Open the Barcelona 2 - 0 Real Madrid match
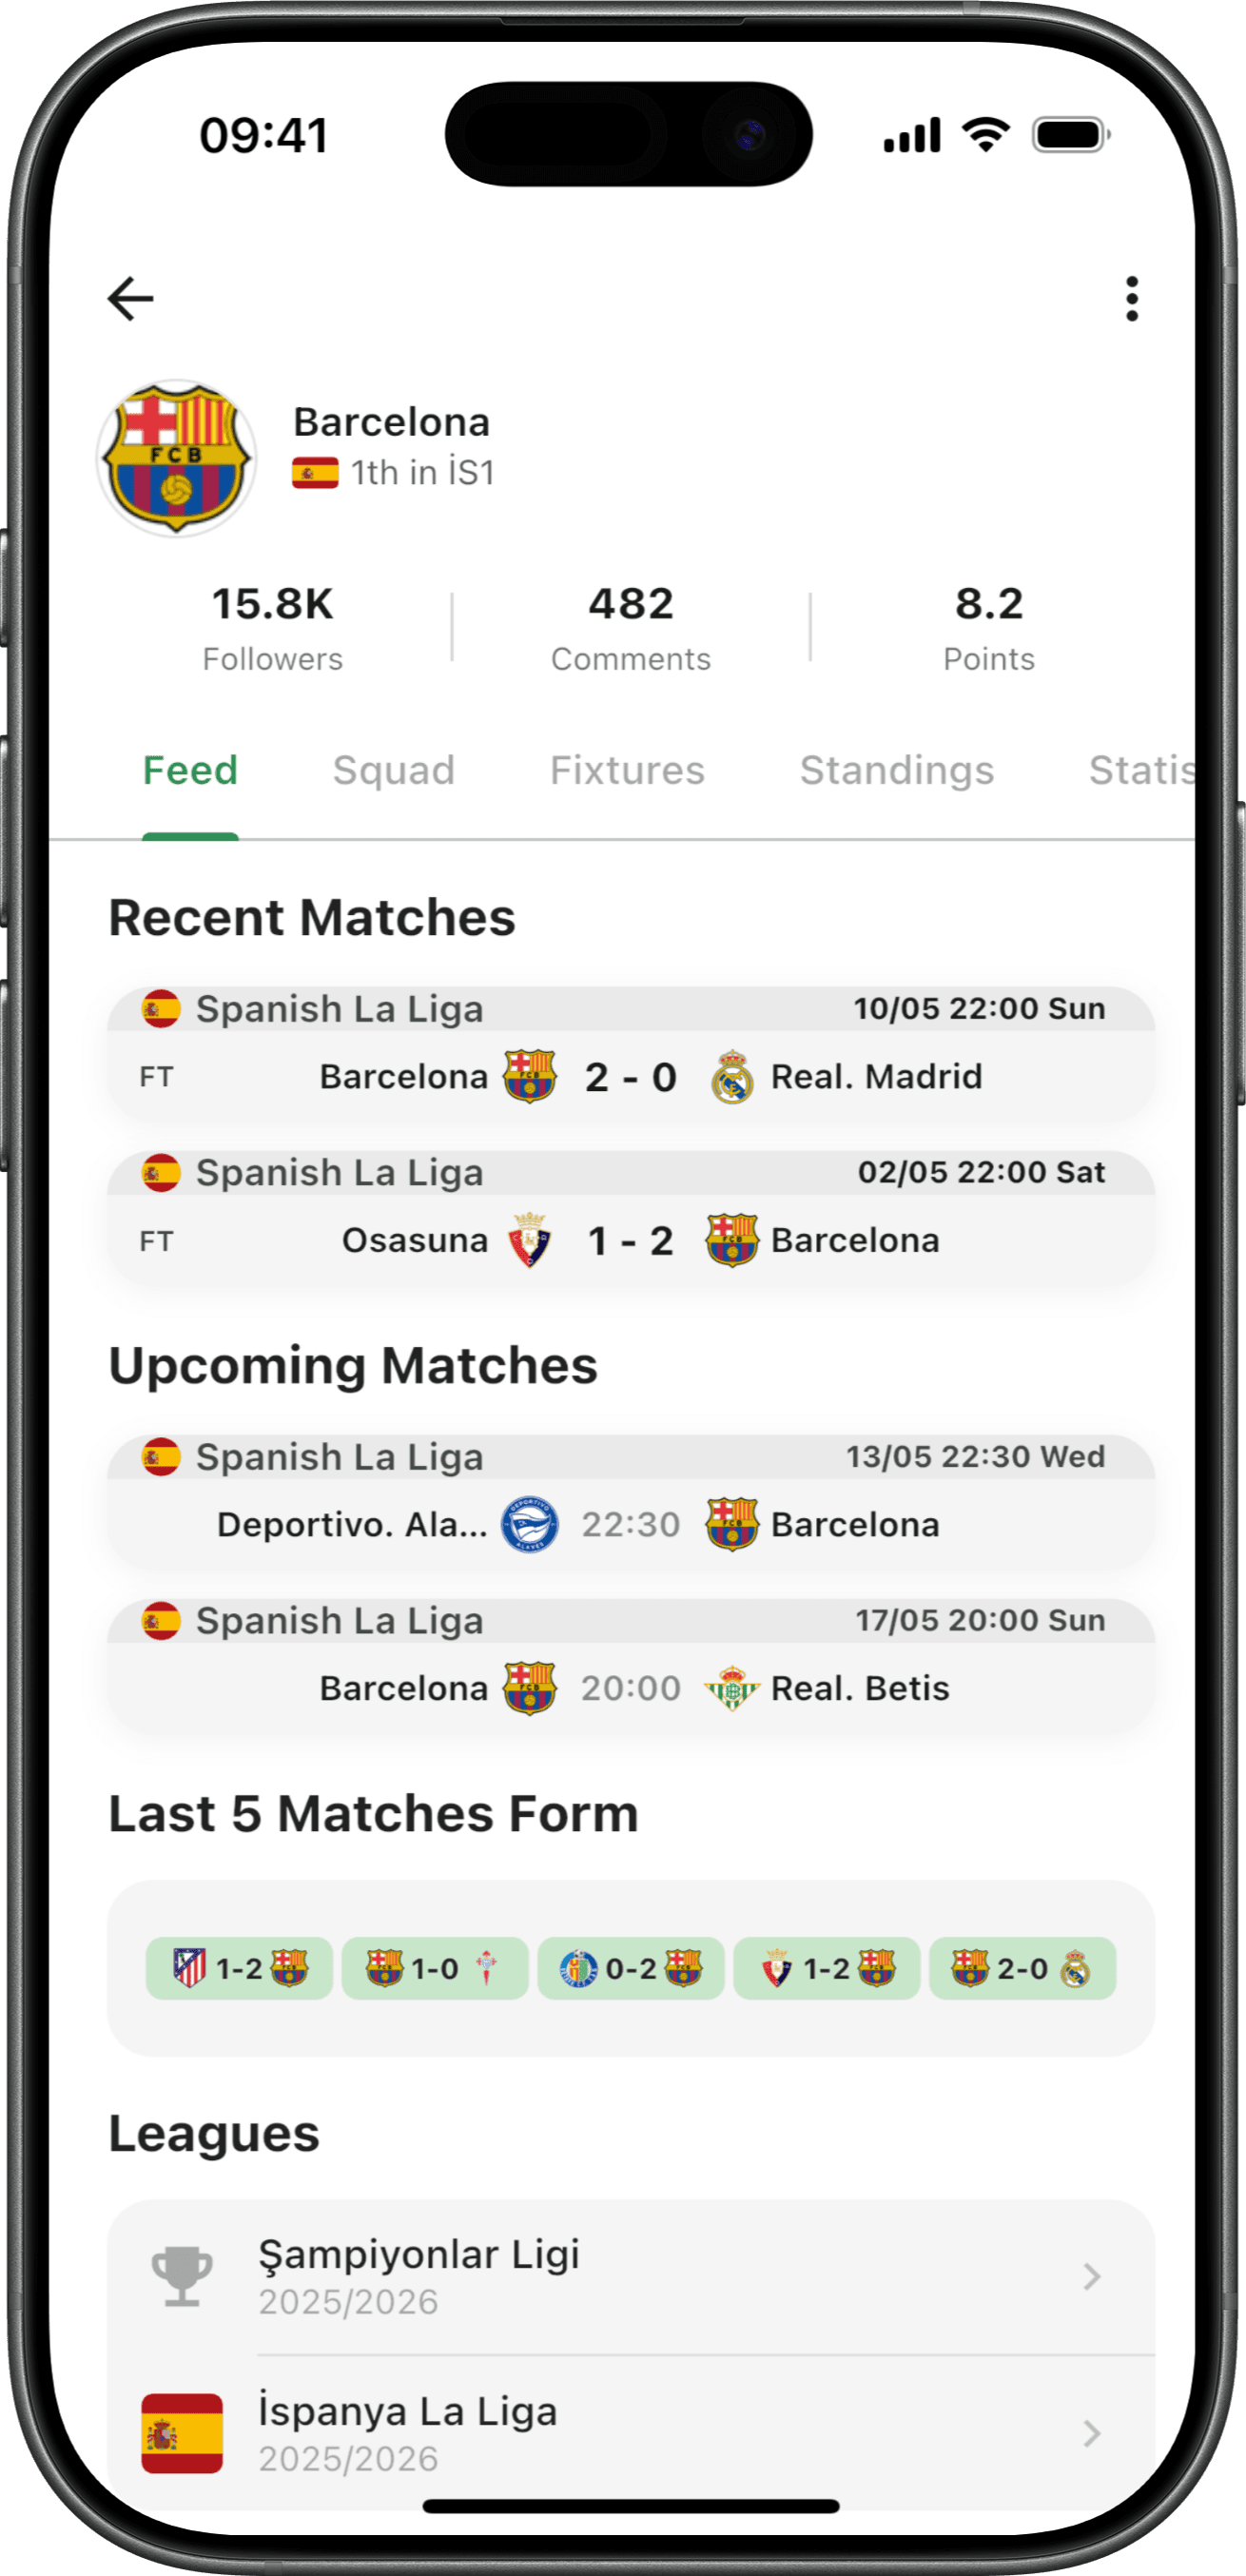1246x2576 pixels. click(631, 1054)
